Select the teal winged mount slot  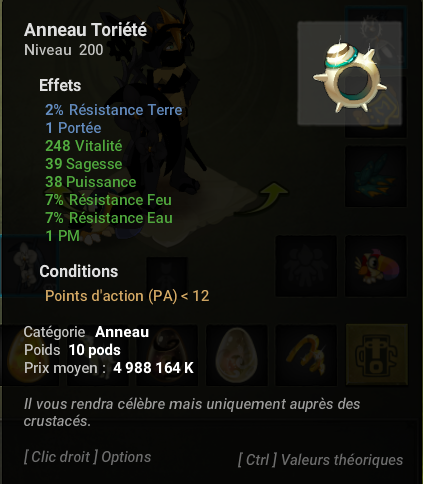click(376, 176)
